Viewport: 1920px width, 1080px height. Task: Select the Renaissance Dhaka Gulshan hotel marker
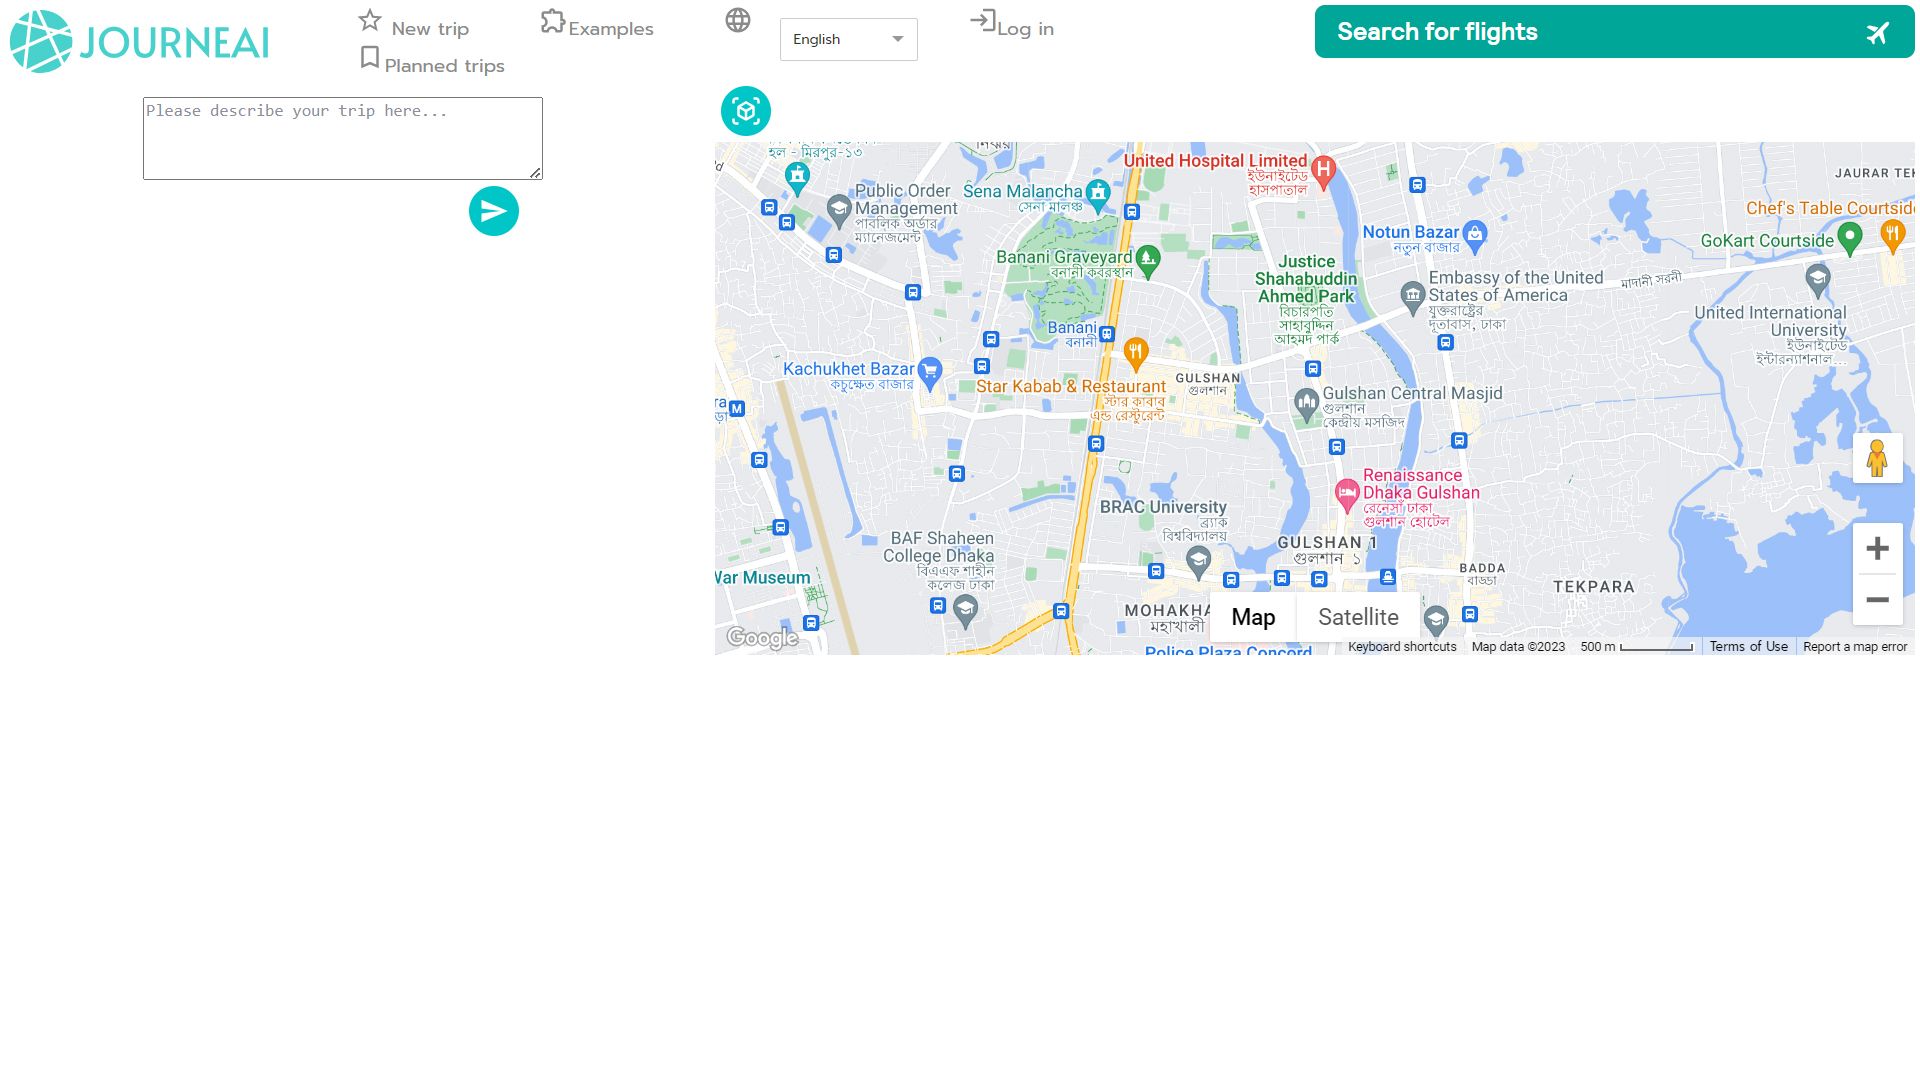coord(1347,494)
